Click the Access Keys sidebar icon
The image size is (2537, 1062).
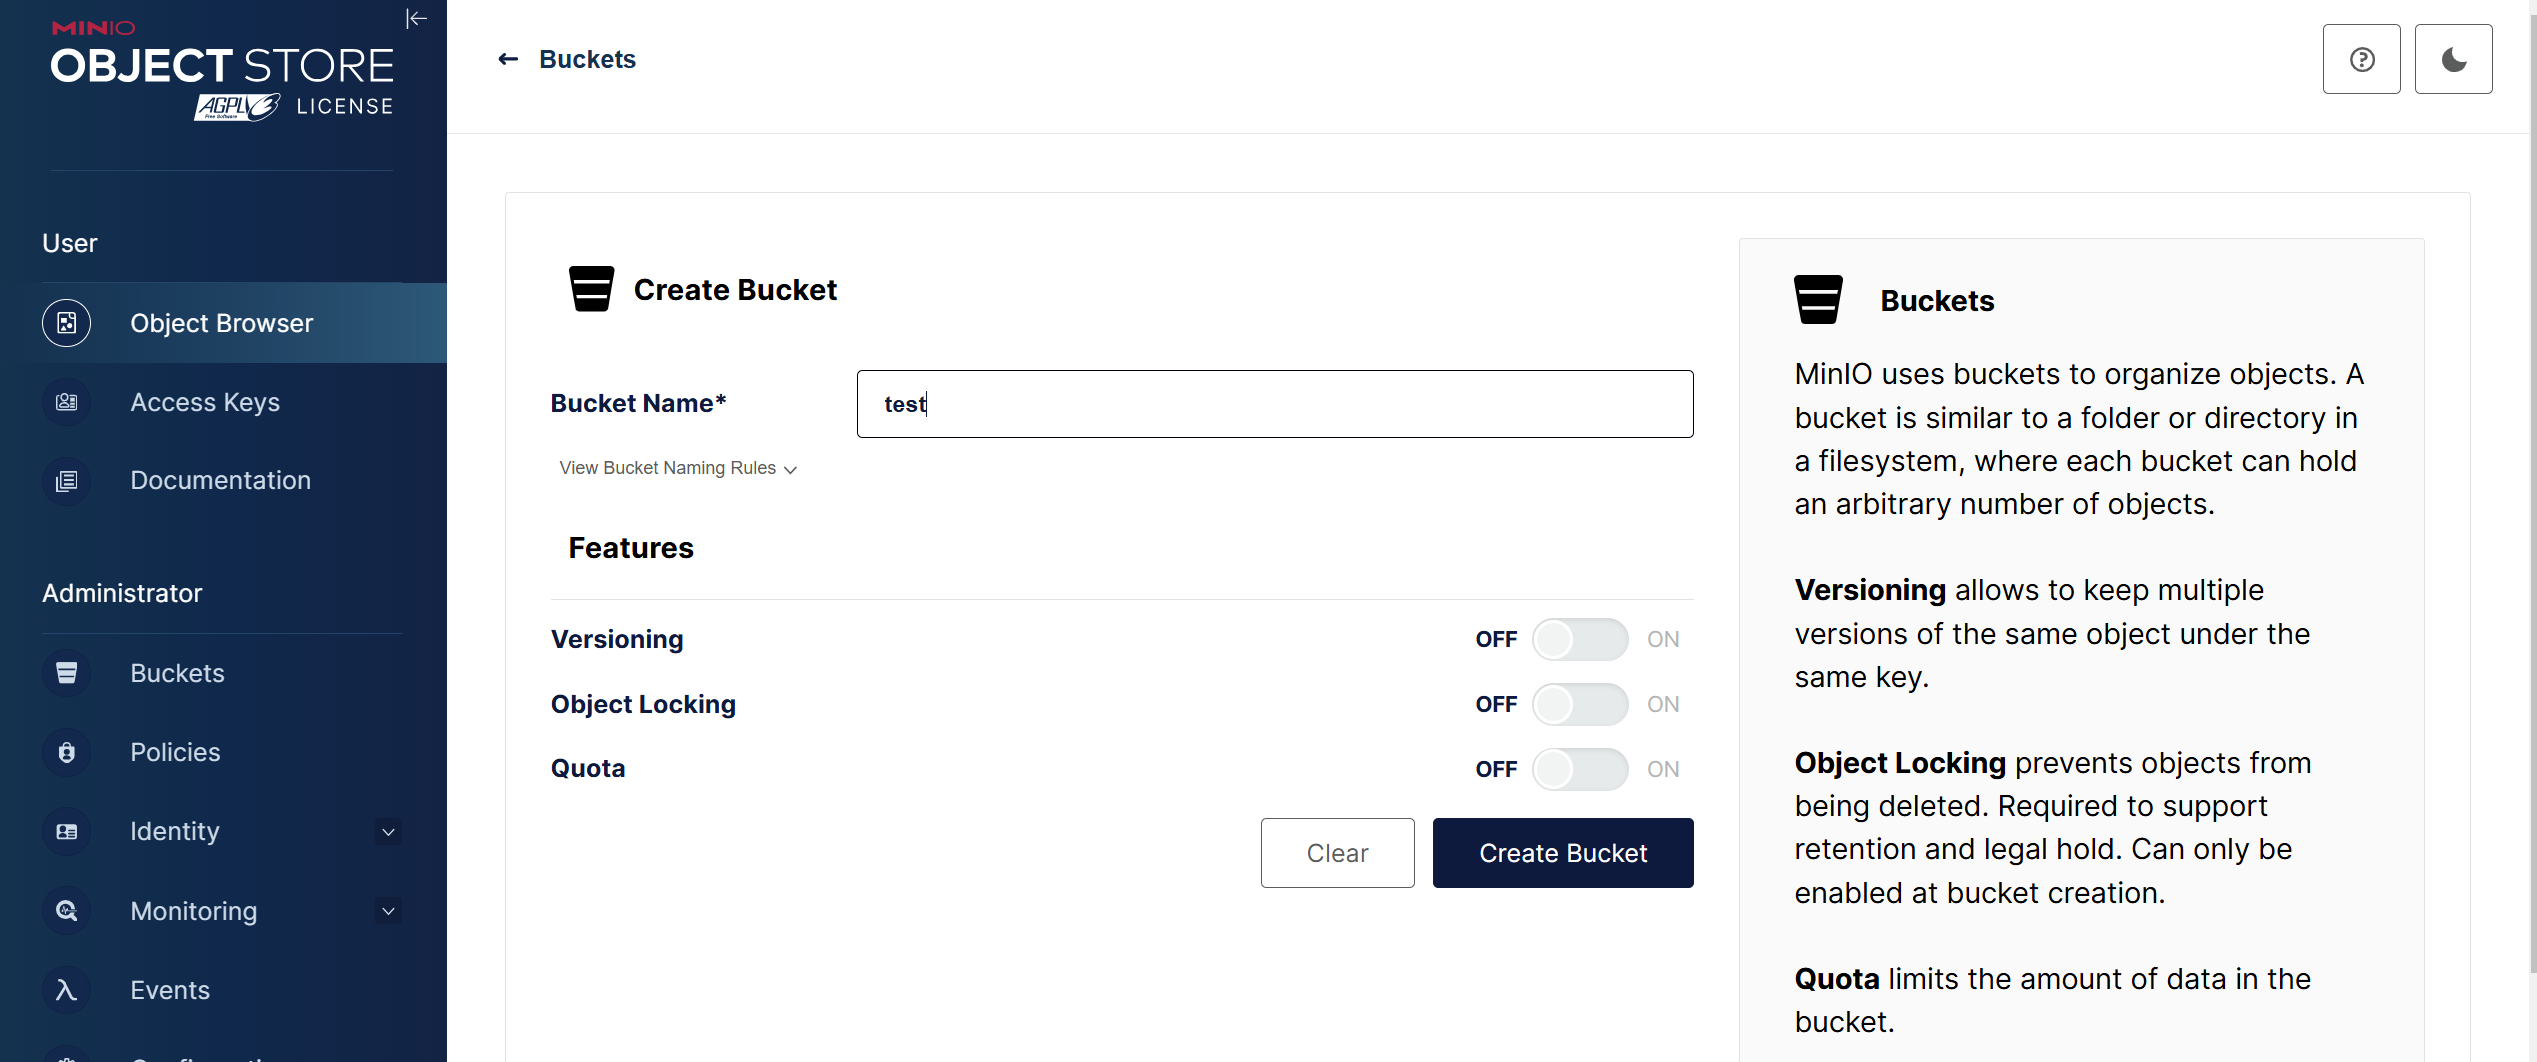click(67, 402)
